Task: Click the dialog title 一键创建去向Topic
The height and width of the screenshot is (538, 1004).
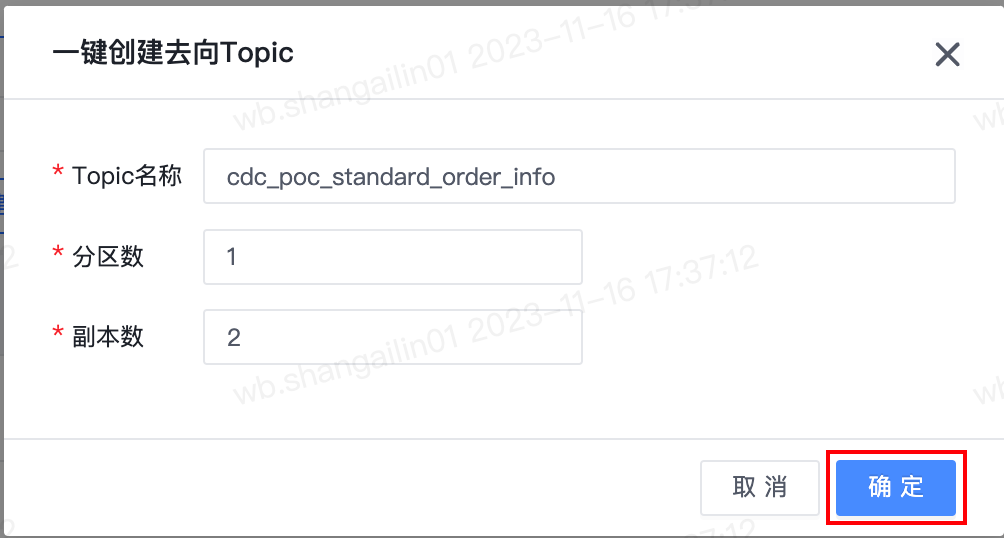Action: pos(173,53)
